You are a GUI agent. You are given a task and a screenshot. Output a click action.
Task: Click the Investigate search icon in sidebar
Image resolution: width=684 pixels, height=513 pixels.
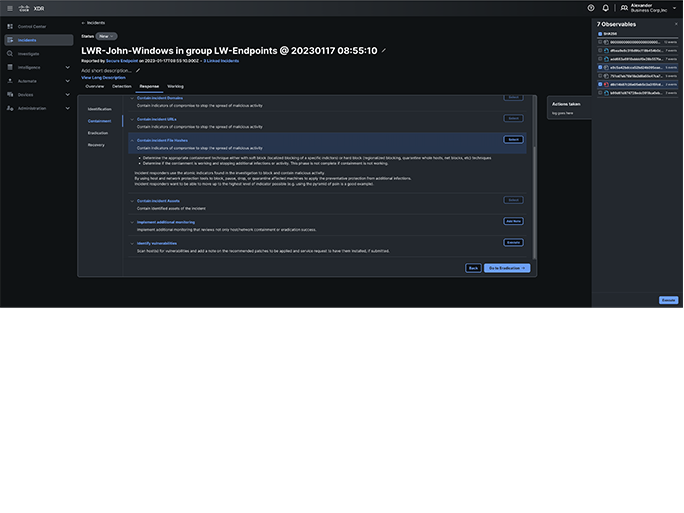(10, 53)
